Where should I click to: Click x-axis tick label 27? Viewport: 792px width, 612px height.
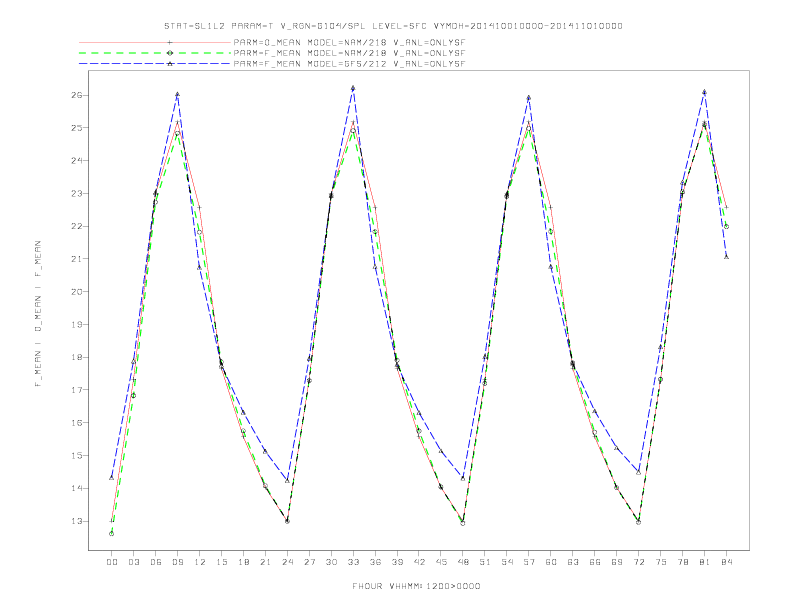click(x=309, y=562)
